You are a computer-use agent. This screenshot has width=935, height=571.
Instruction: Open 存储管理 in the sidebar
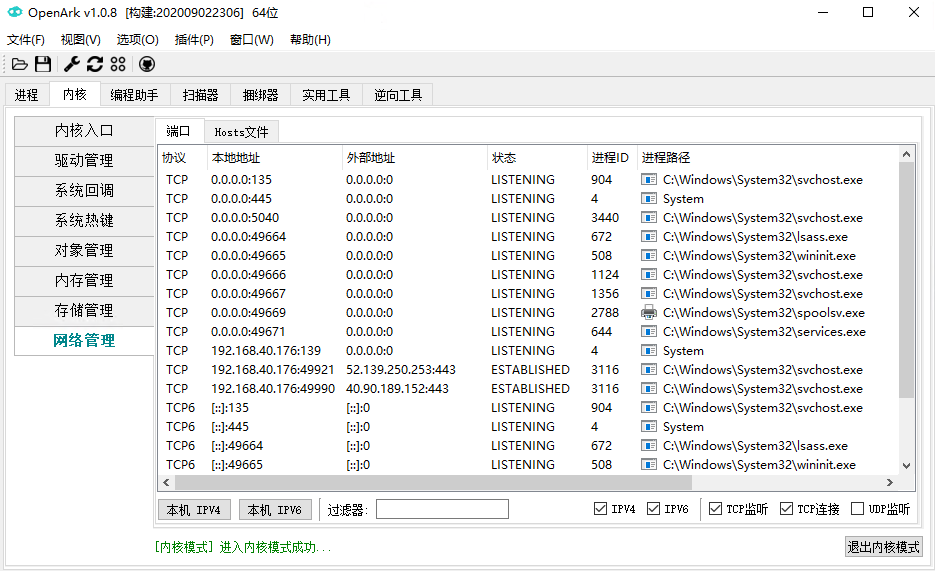pos(84,311)
